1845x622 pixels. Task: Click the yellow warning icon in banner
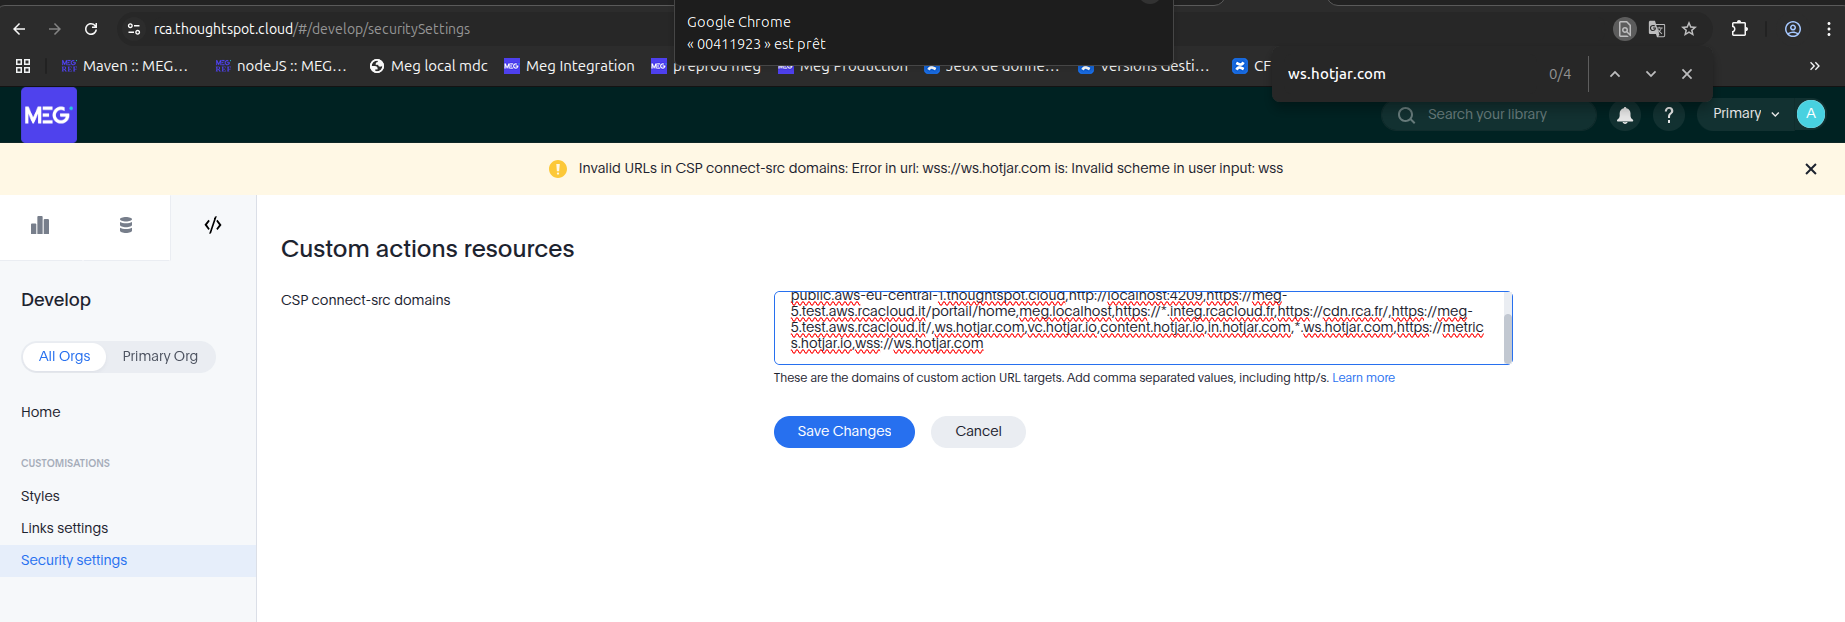(558, 169)
